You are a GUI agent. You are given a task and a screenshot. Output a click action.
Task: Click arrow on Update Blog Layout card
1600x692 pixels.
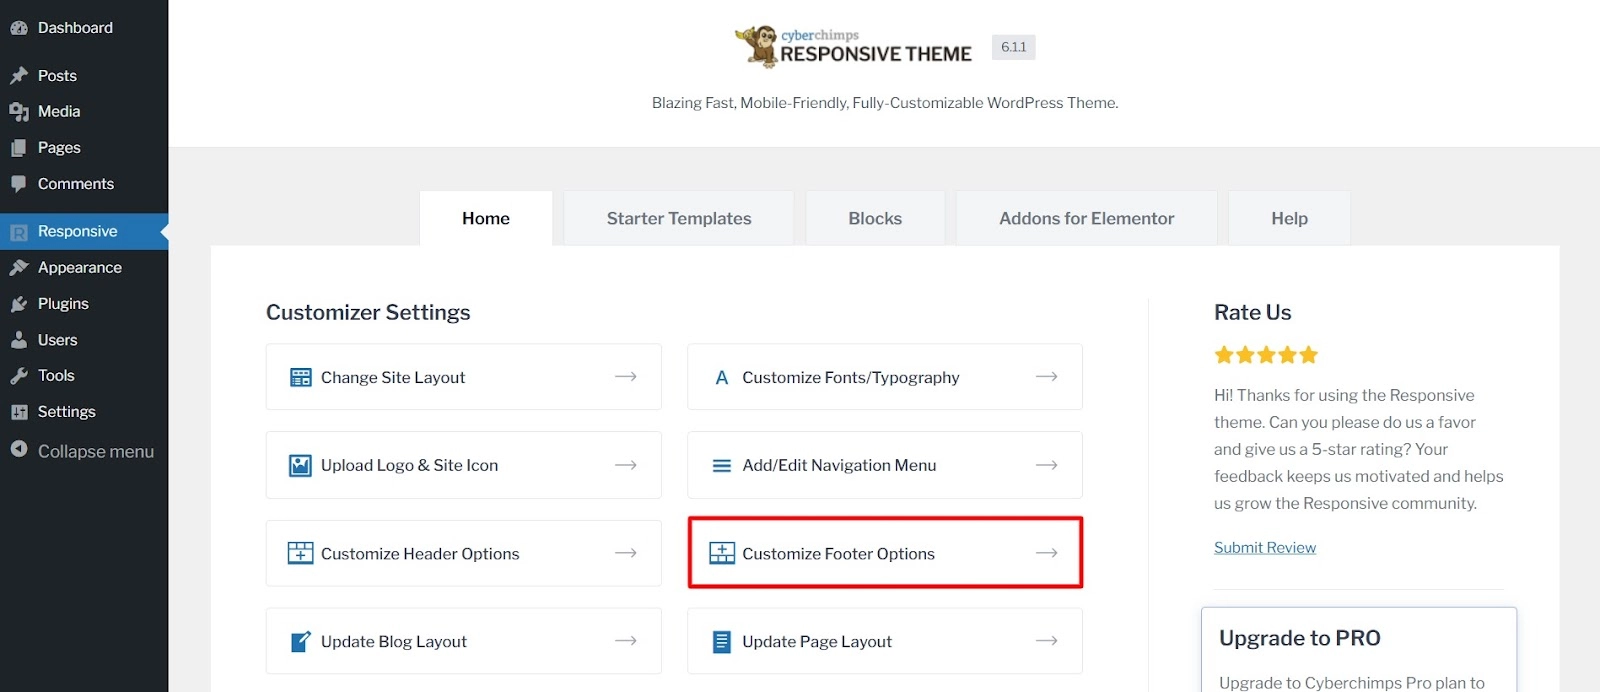(x=626, y=641)
